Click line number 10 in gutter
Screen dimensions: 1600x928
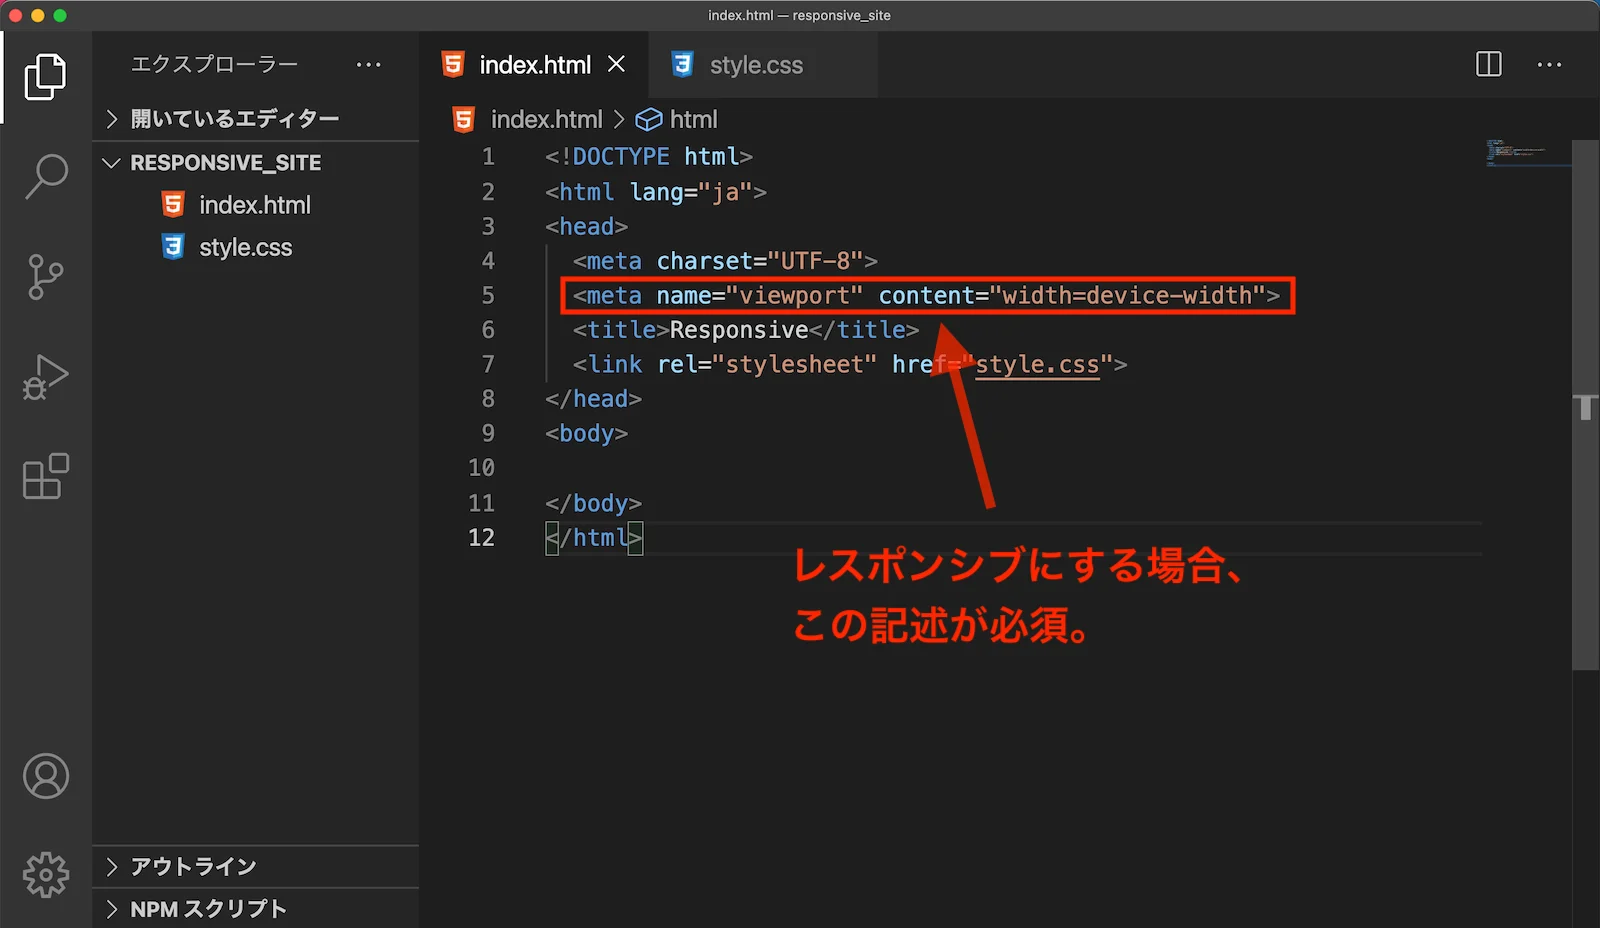point(481,468)
